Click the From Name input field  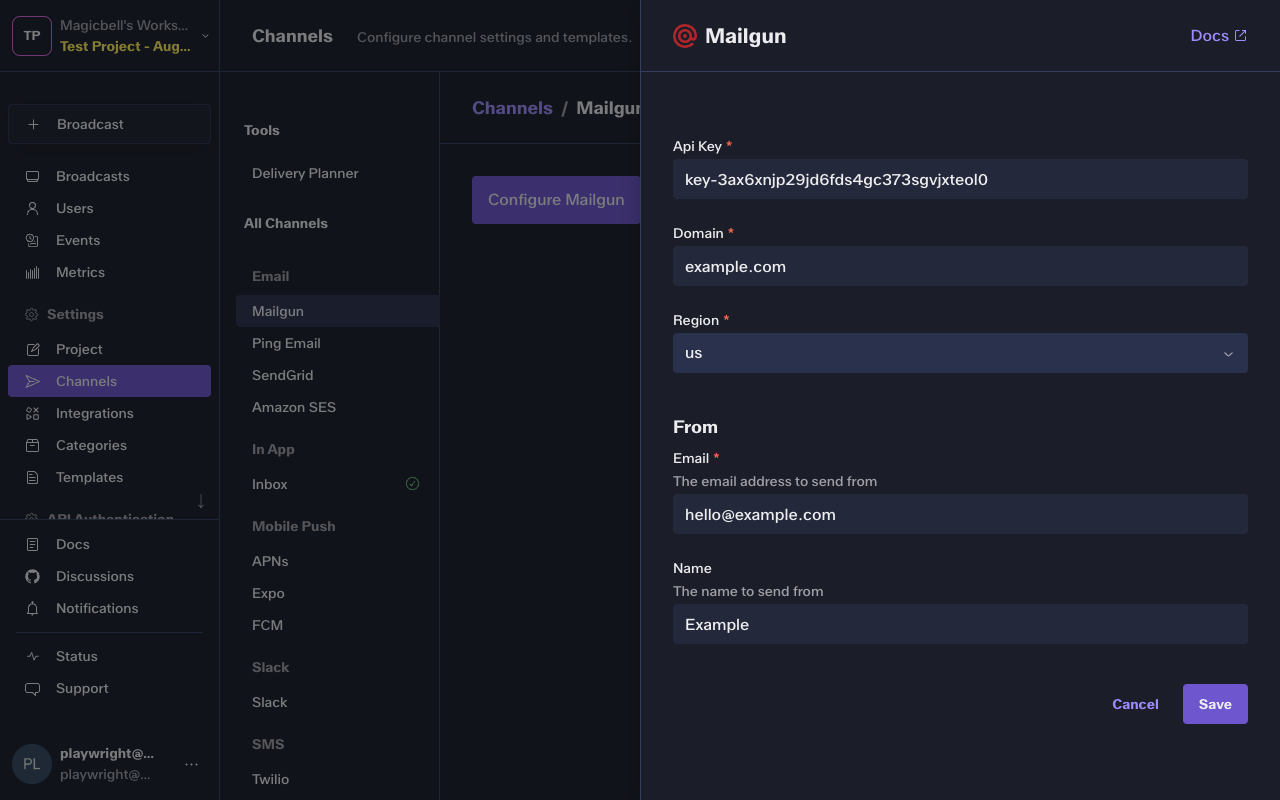click(960, 624)
